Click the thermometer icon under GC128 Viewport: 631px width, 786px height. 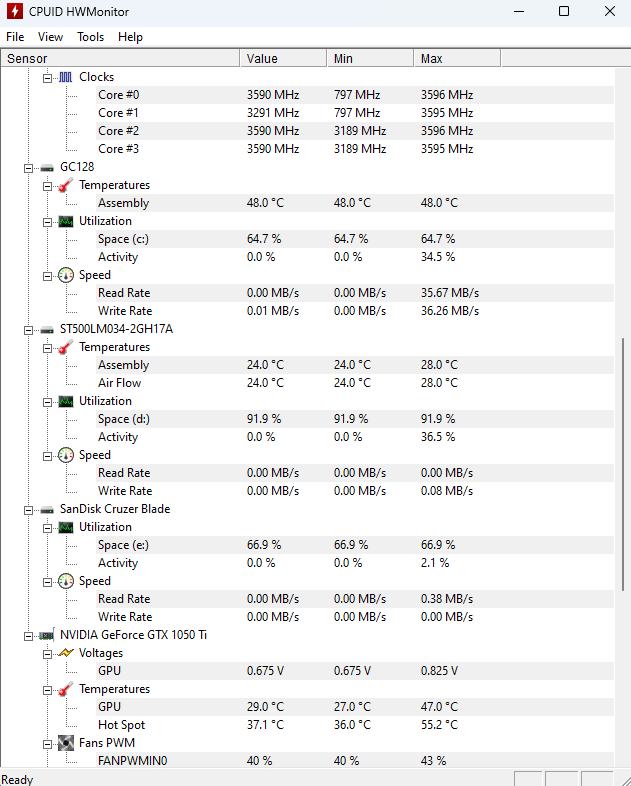pos(66,185)
